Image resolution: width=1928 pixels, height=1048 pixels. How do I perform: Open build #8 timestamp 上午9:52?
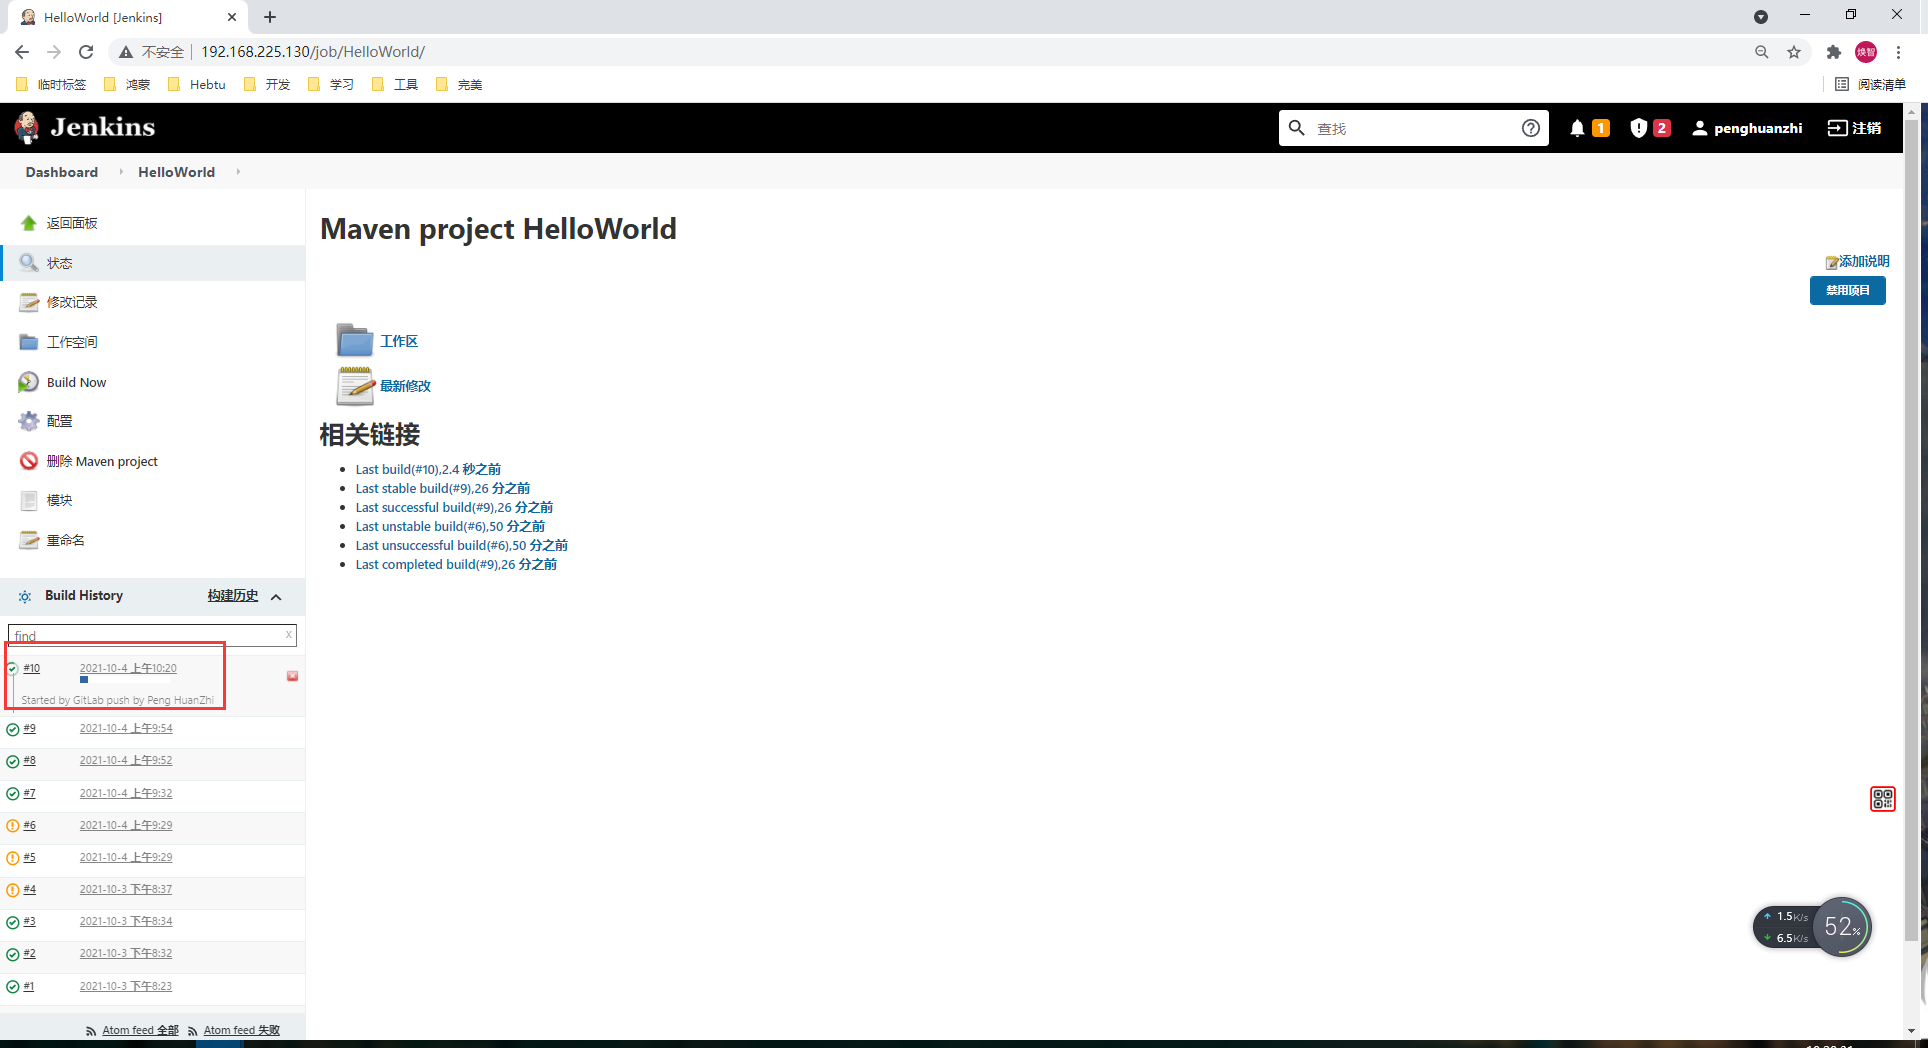coord(126,760)
